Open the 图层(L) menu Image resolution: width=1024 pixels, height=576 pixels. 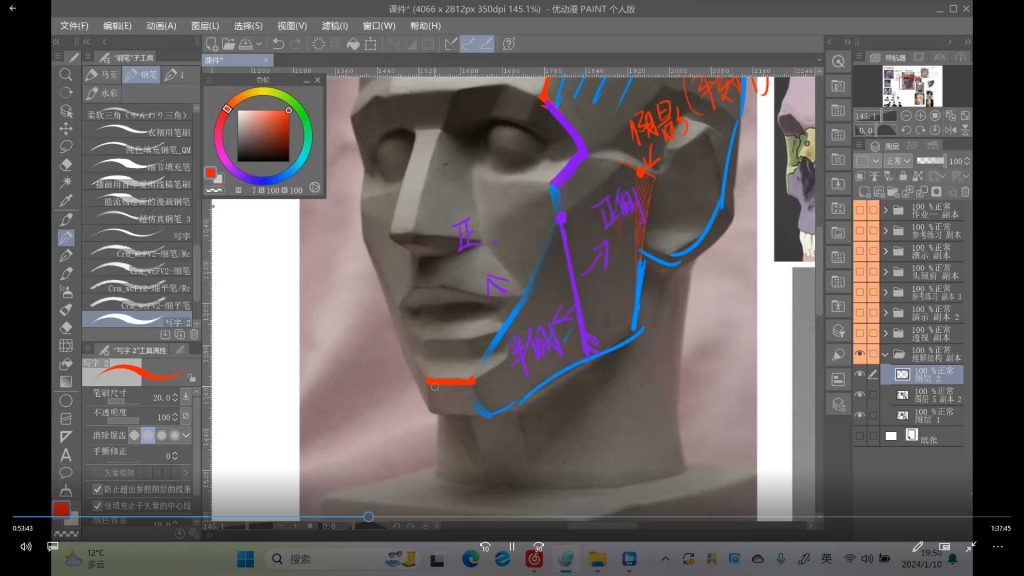(205, 25)
